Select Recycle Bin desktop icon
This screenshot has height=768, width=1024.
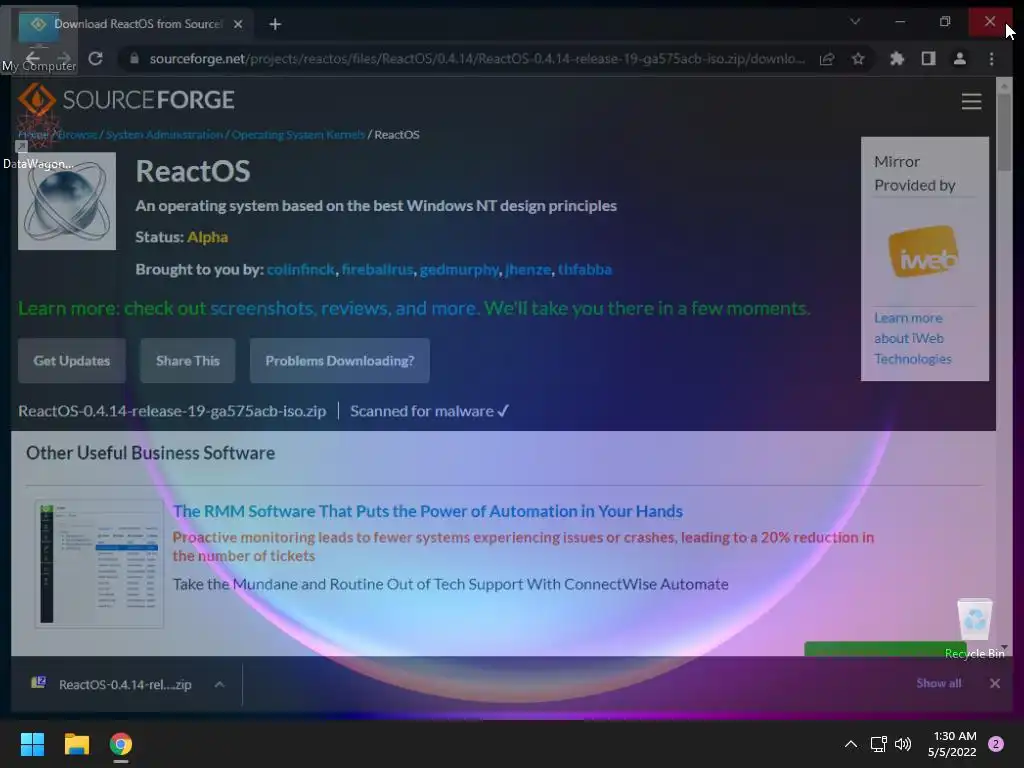coord(975,628)
